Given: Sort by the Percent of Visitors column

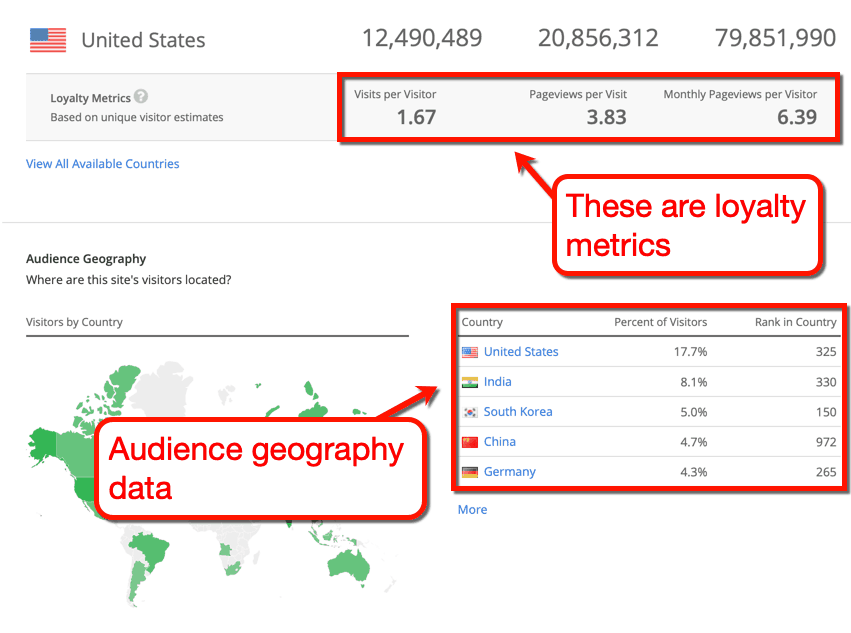Looking at the screenshot, I should point(663,322).
